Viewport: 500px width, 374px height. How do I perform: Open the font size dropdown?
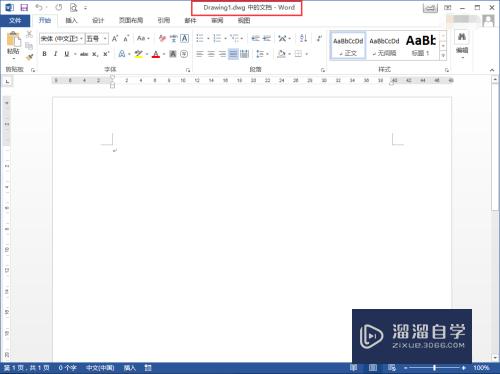(x=105, y=39)
